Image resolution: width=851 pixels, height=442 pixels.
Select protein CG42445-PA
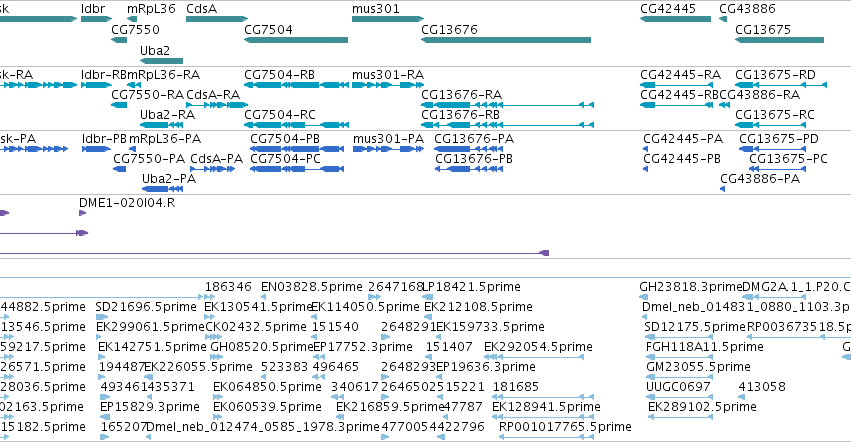pos(645,149)
